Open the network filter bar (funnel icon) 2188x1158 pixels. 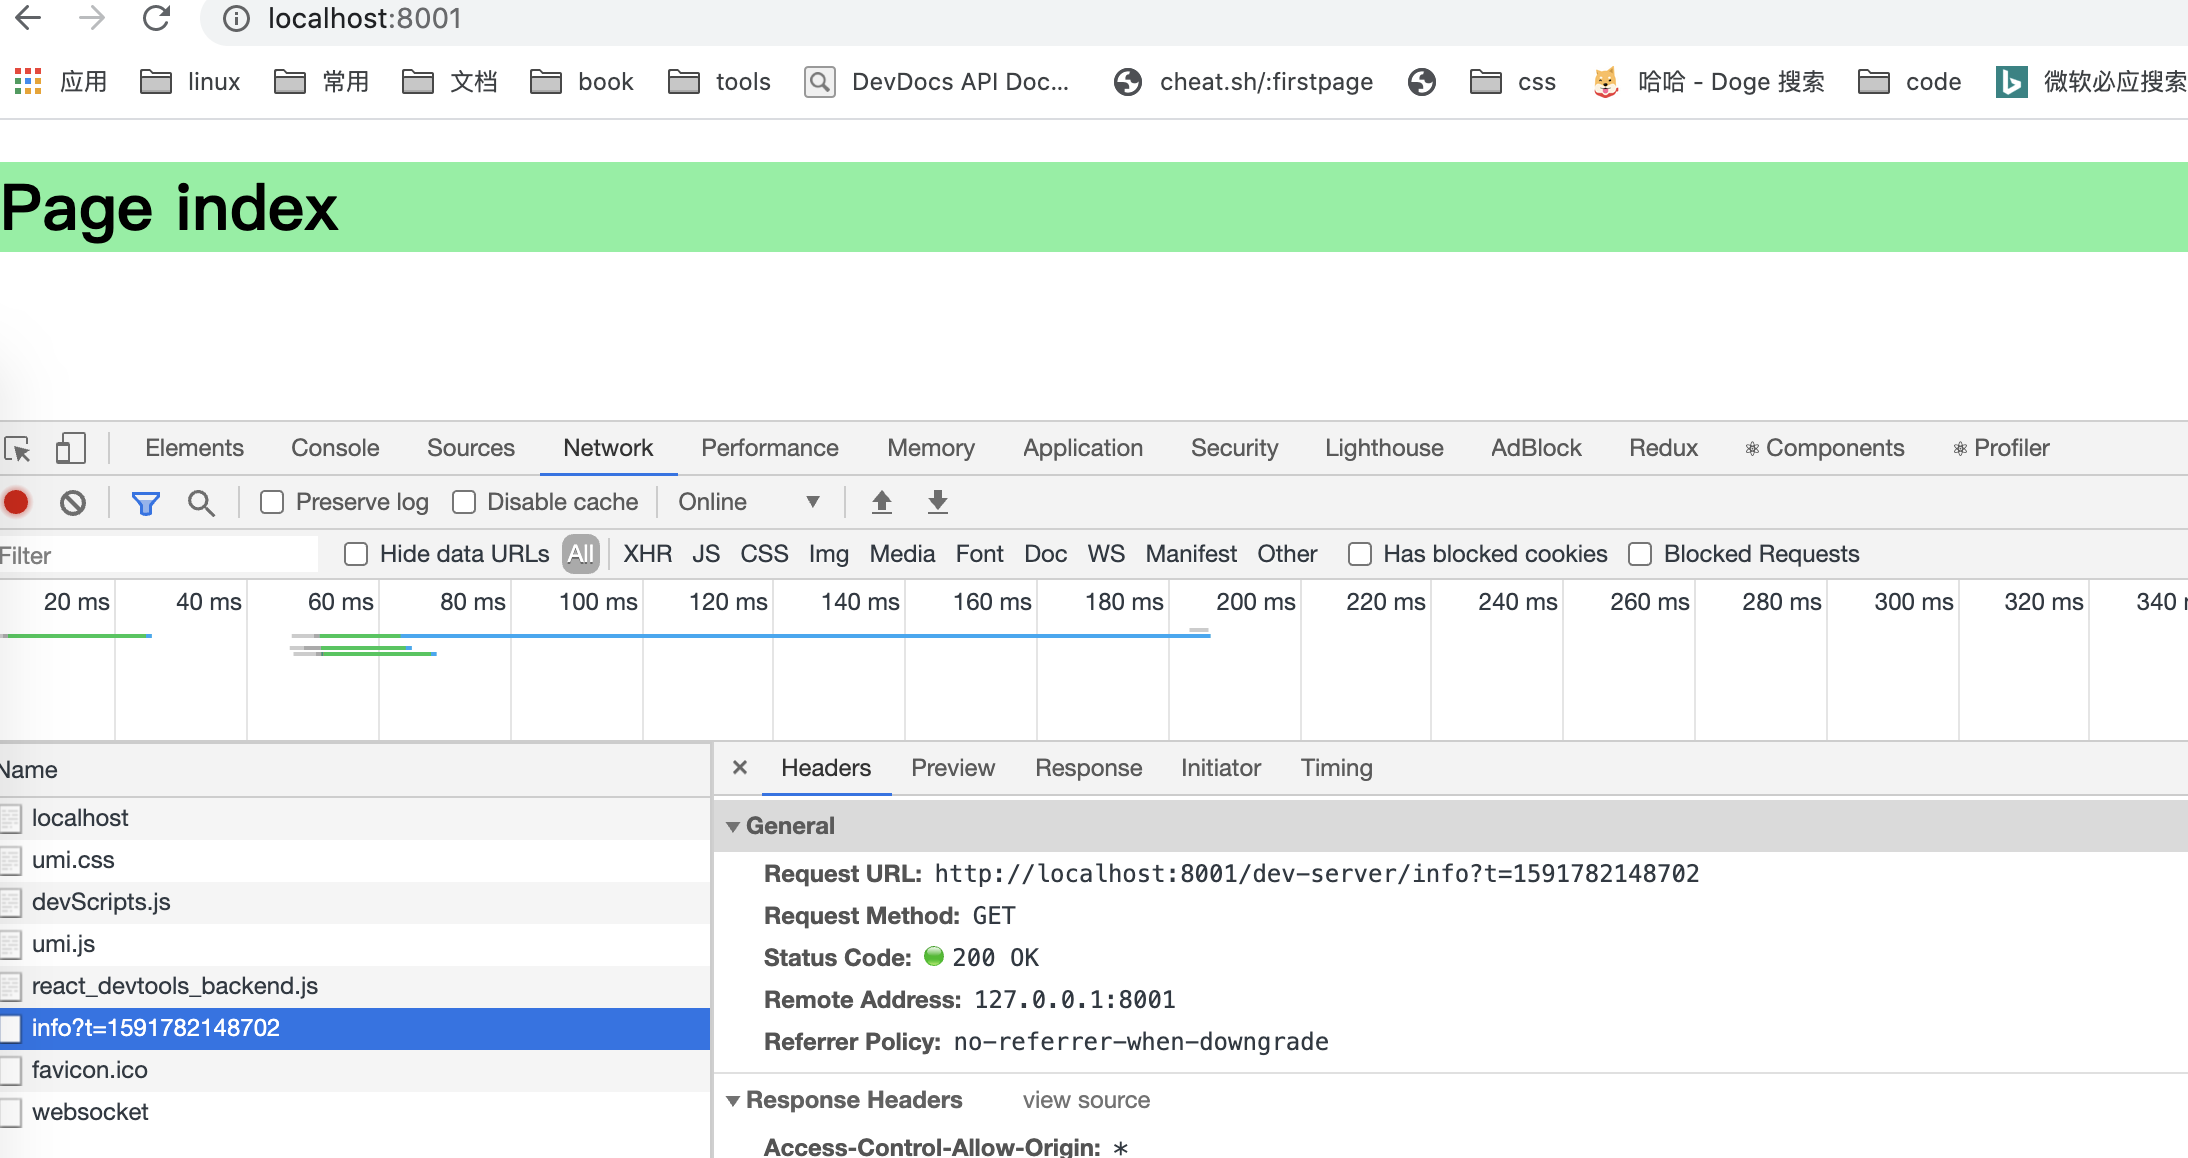146,502
